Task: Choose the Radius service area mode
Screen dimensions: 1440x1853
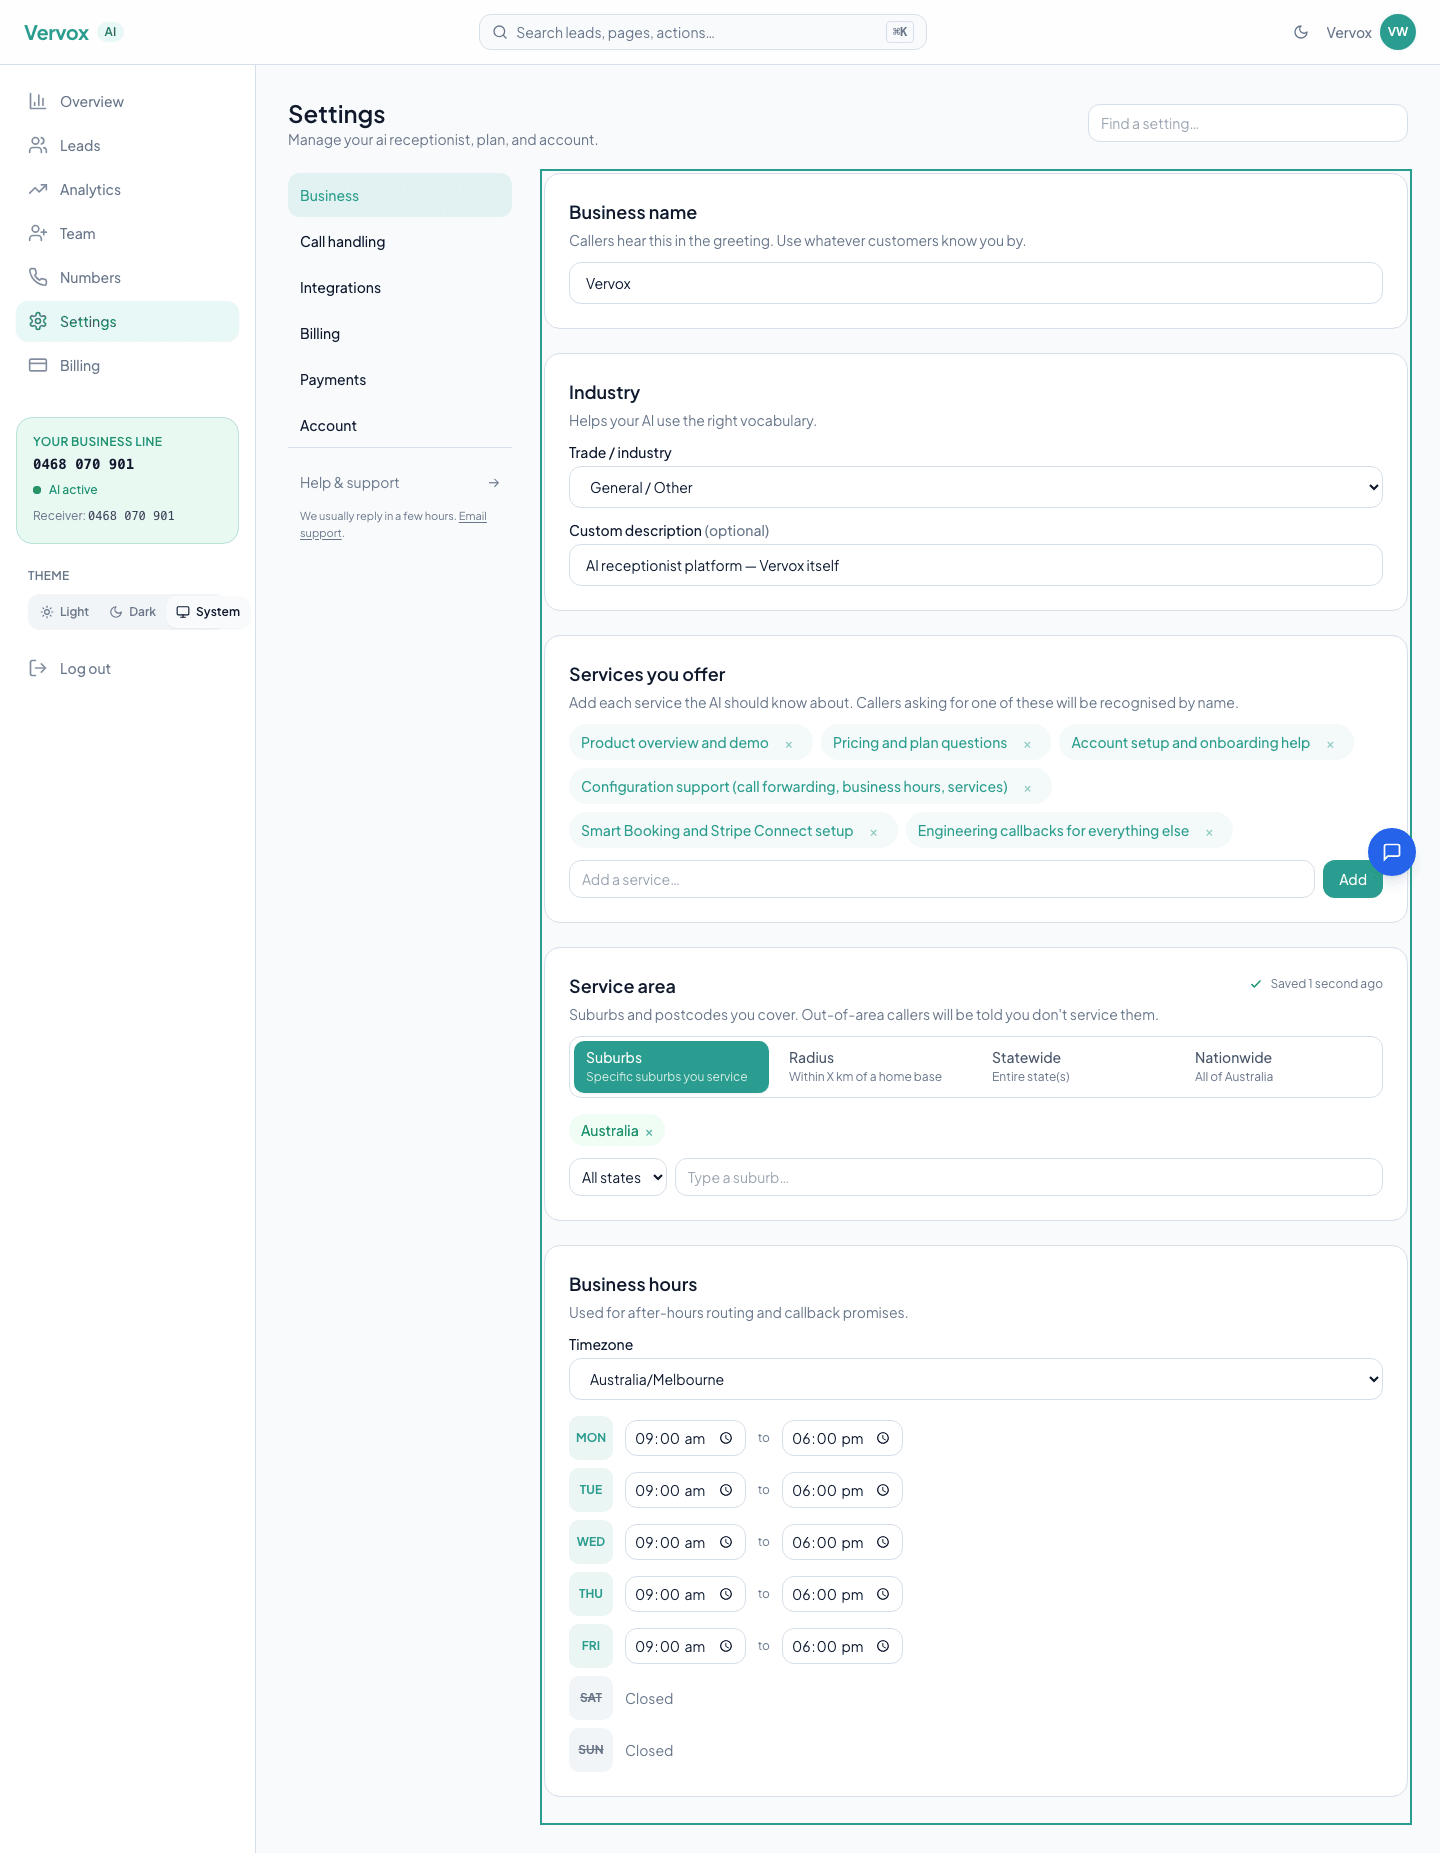Action: (873, 1067)
